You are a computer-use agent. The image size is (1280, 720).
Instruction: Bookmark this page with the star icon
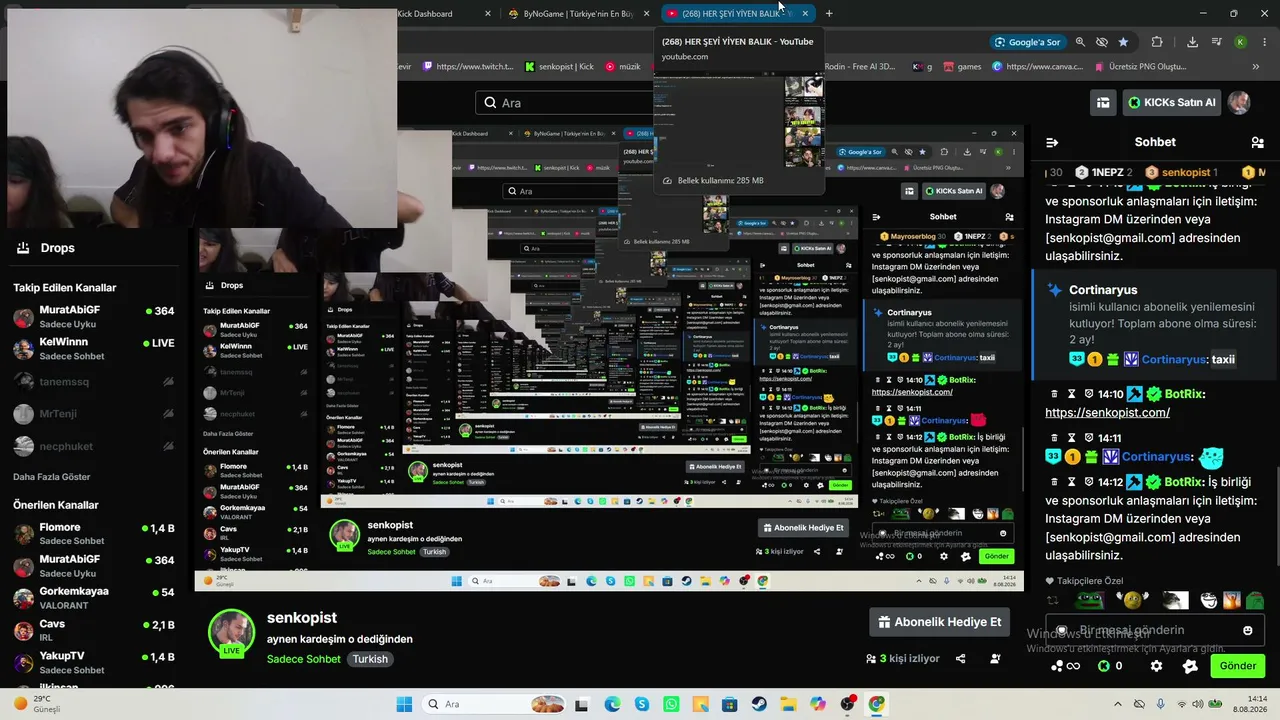pyautogui.click(x=1123, y=42)
